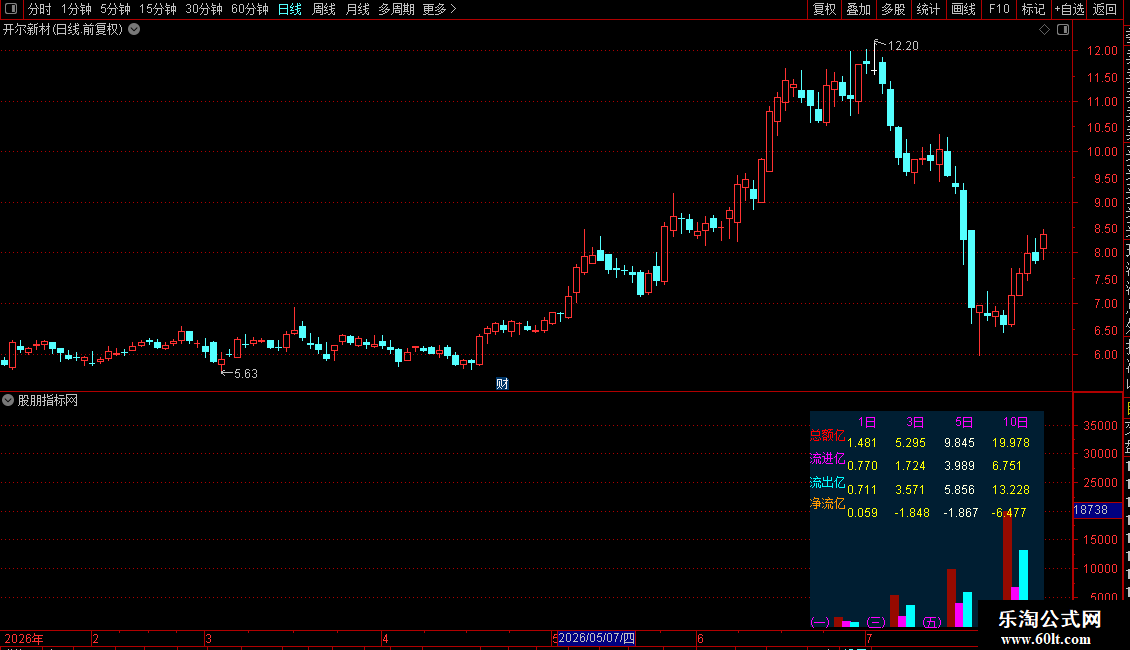Open the 统计 statistics tool
This screenshot has height=650, width=1130.
927,9
